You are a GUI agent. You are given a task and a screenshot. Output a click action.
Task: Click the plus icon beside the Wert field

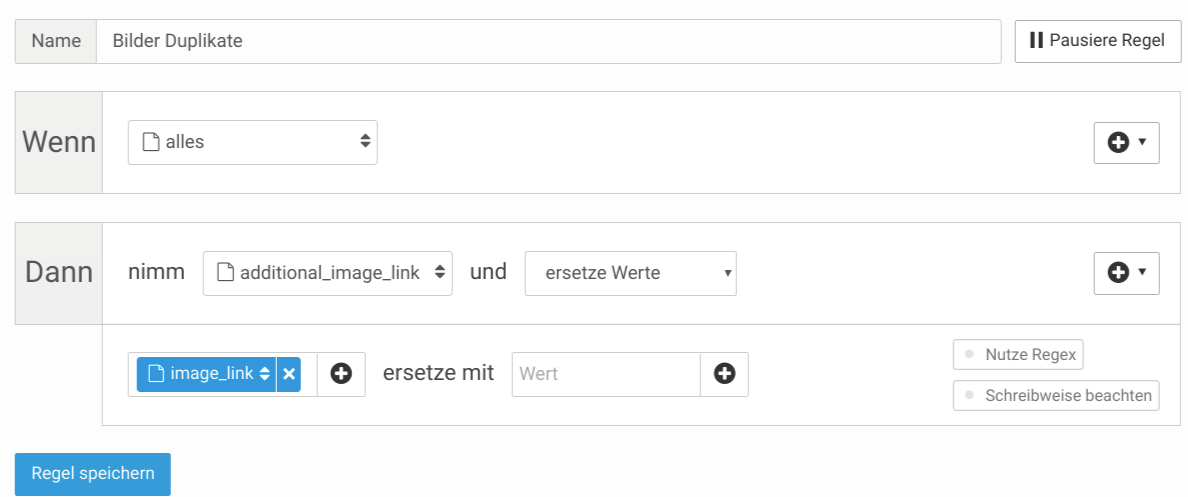(x=724, y=374)
